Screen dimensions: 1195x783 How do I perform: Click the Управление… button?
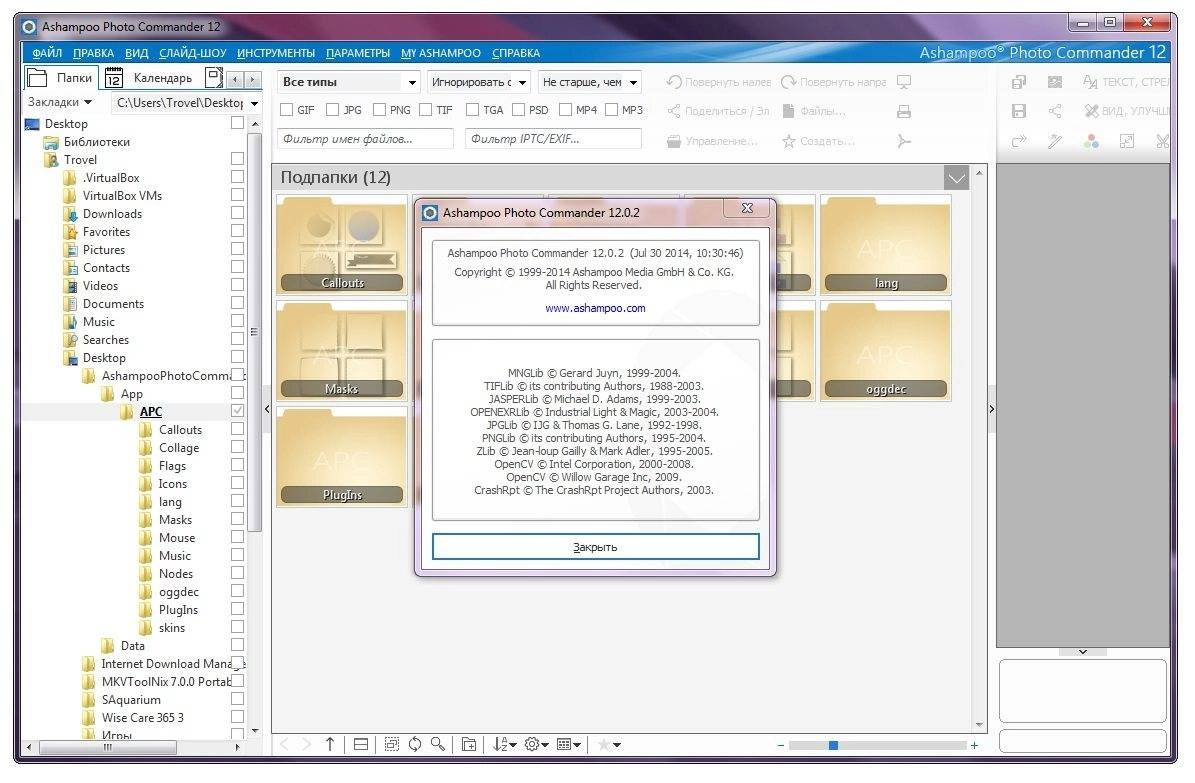713,141
